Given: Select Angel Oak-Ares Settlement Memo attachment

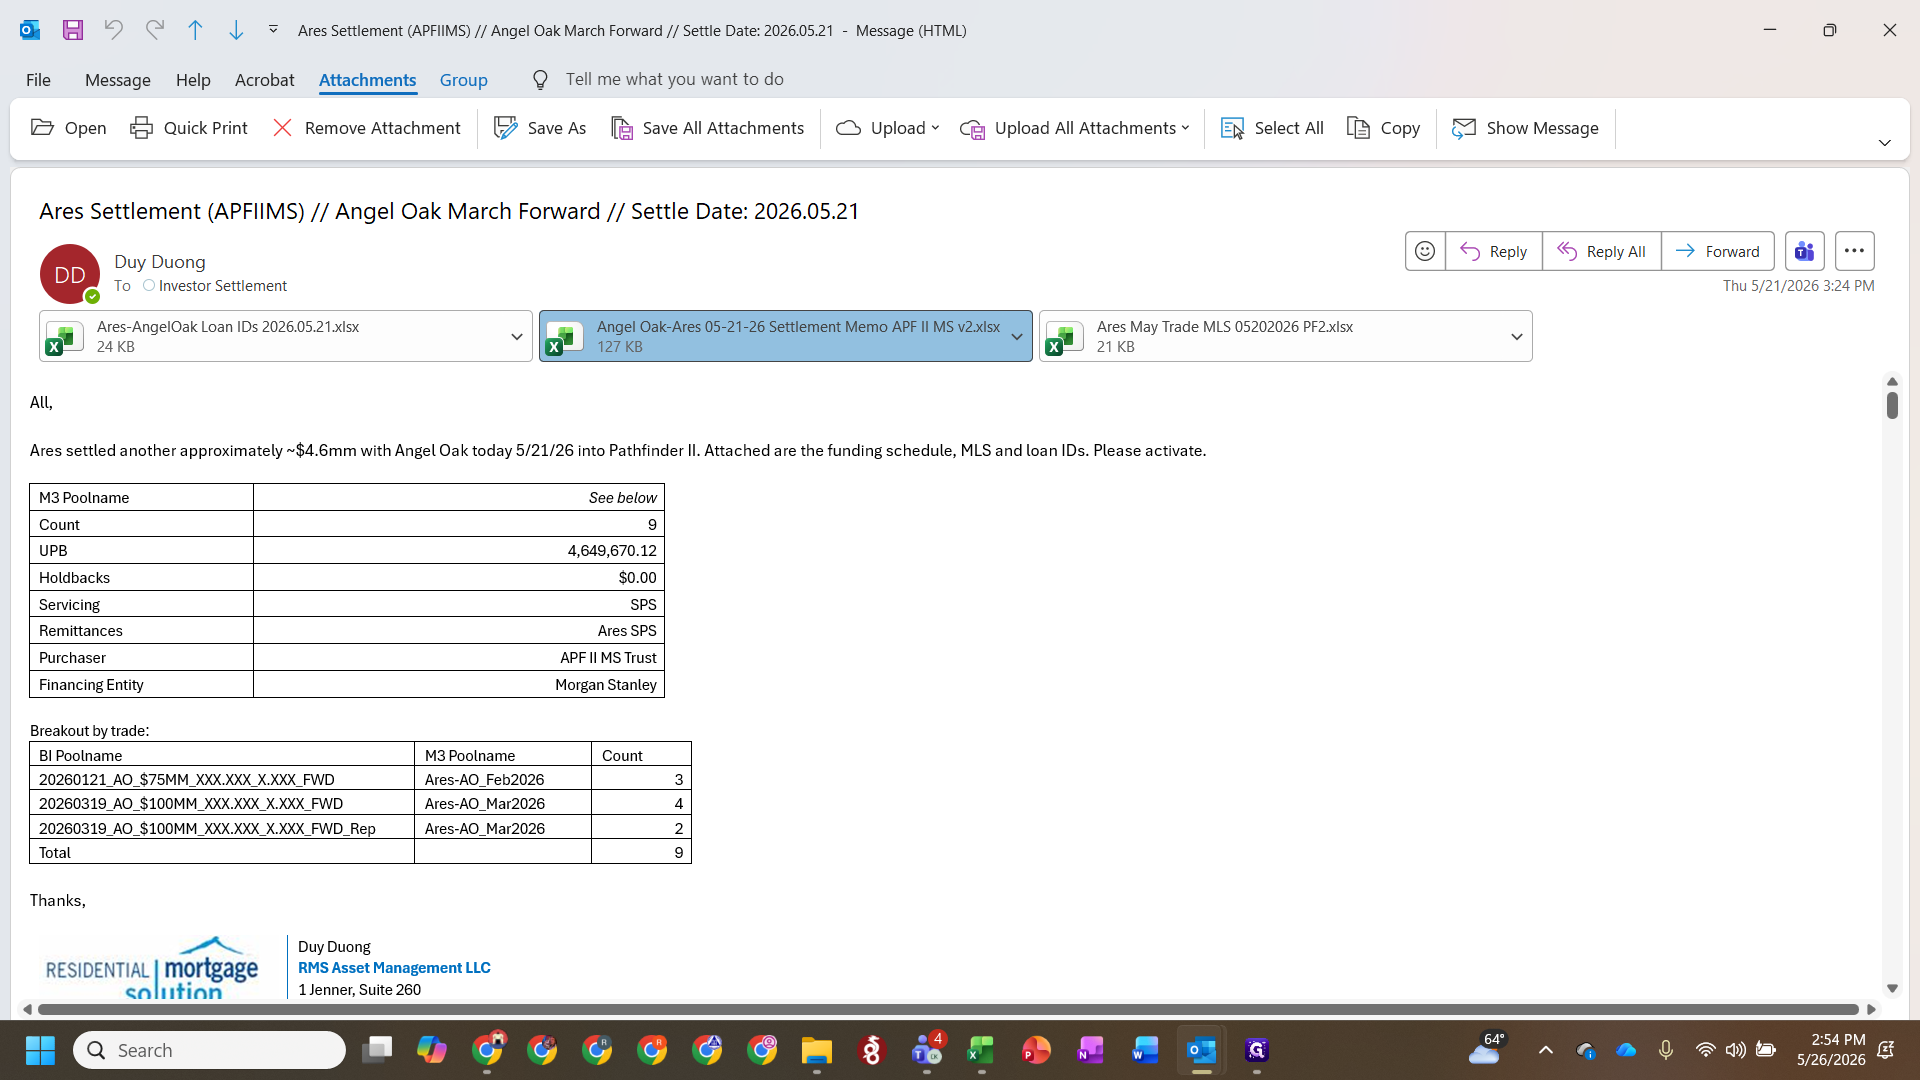Looking at the screenshot, I should 770,336.
